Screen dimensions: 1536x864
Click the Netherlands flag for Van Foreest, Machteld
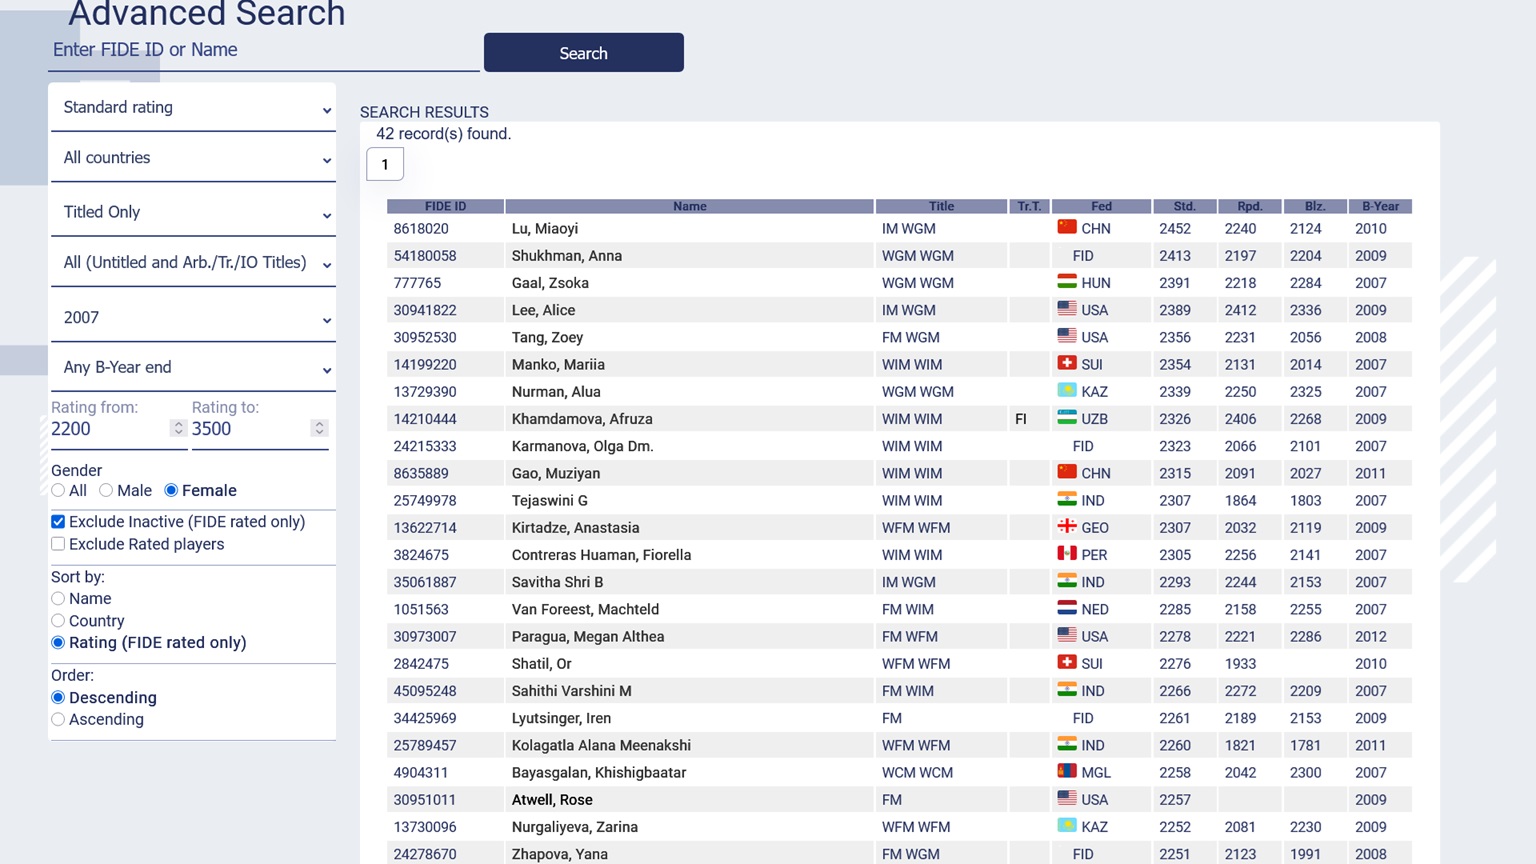[1067, 608]
